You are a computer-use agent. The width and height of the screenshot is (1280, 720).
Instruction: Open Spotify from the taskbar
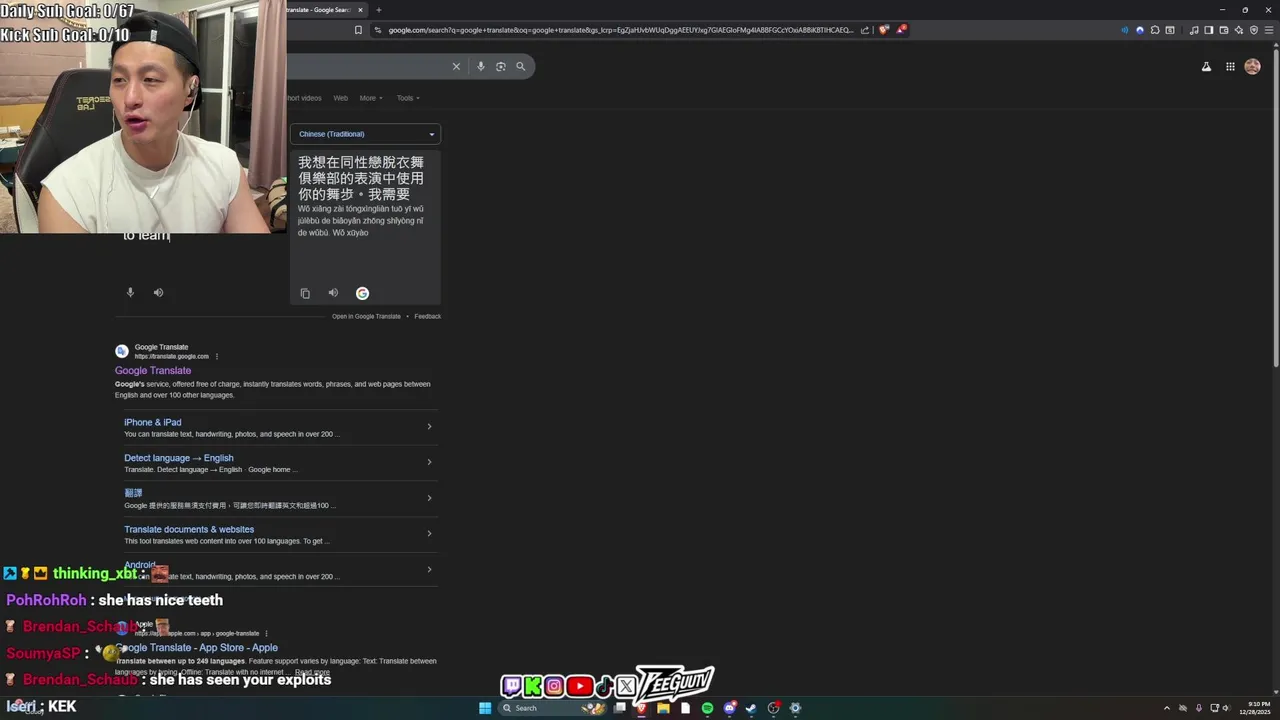click(x=707, y=708)
